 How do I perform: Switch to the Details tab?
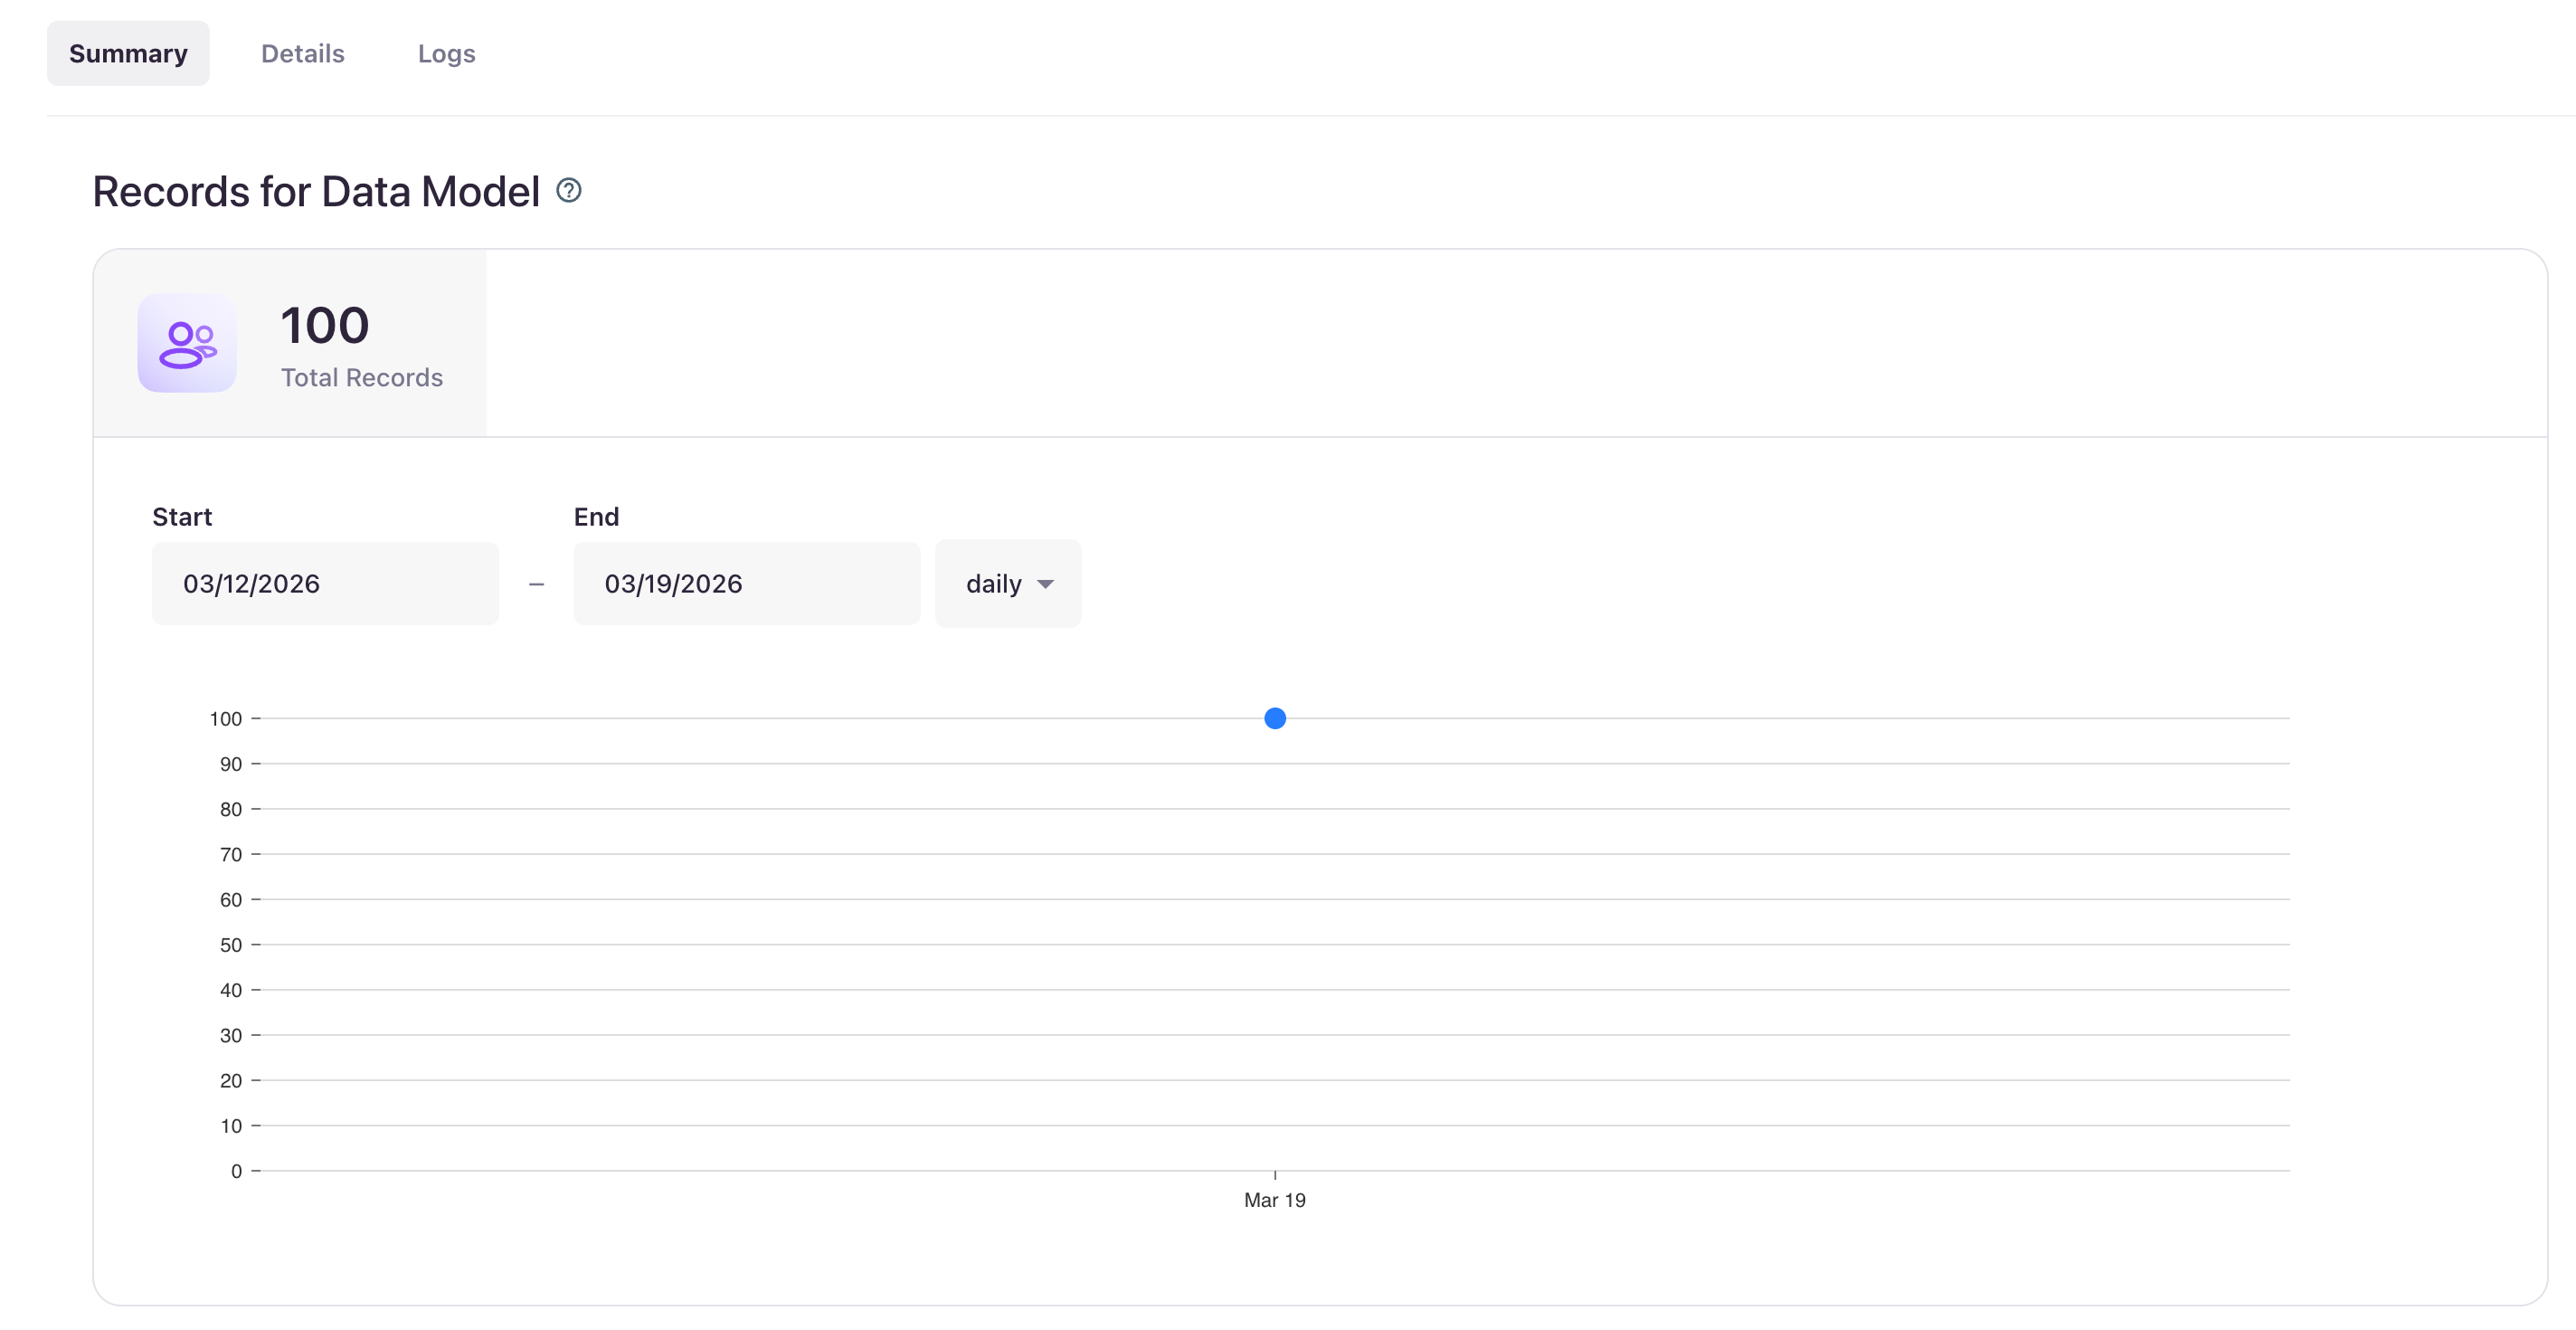302,53
